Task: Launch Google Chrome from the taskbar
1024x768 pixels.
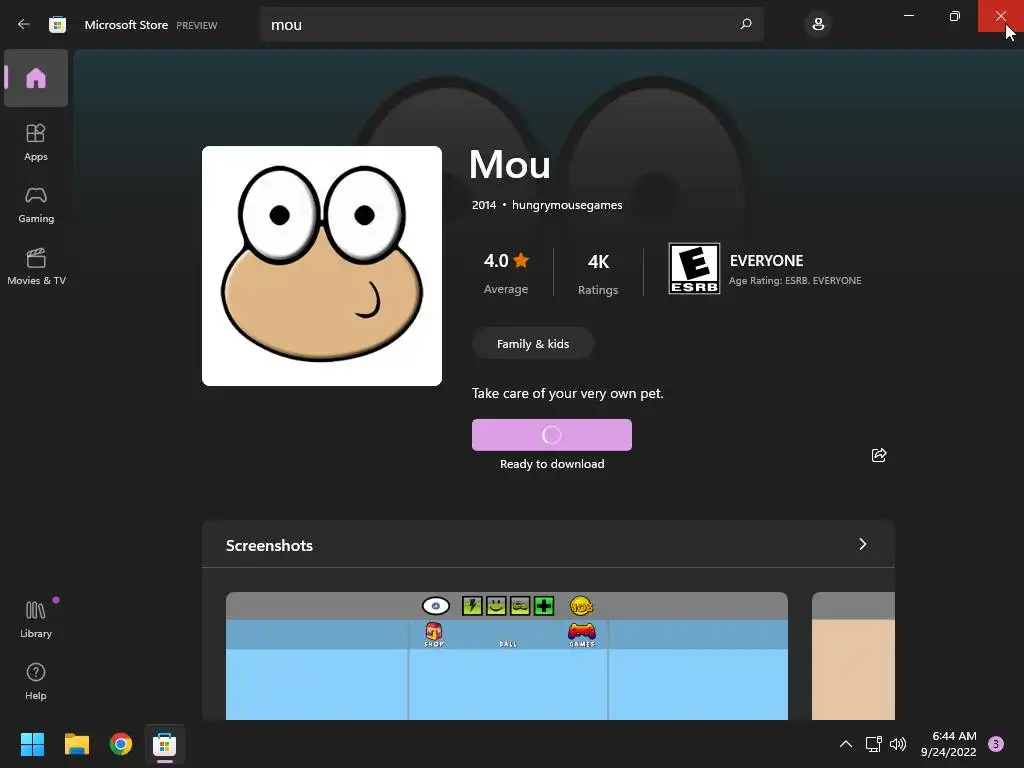Action: pos(121,744)
